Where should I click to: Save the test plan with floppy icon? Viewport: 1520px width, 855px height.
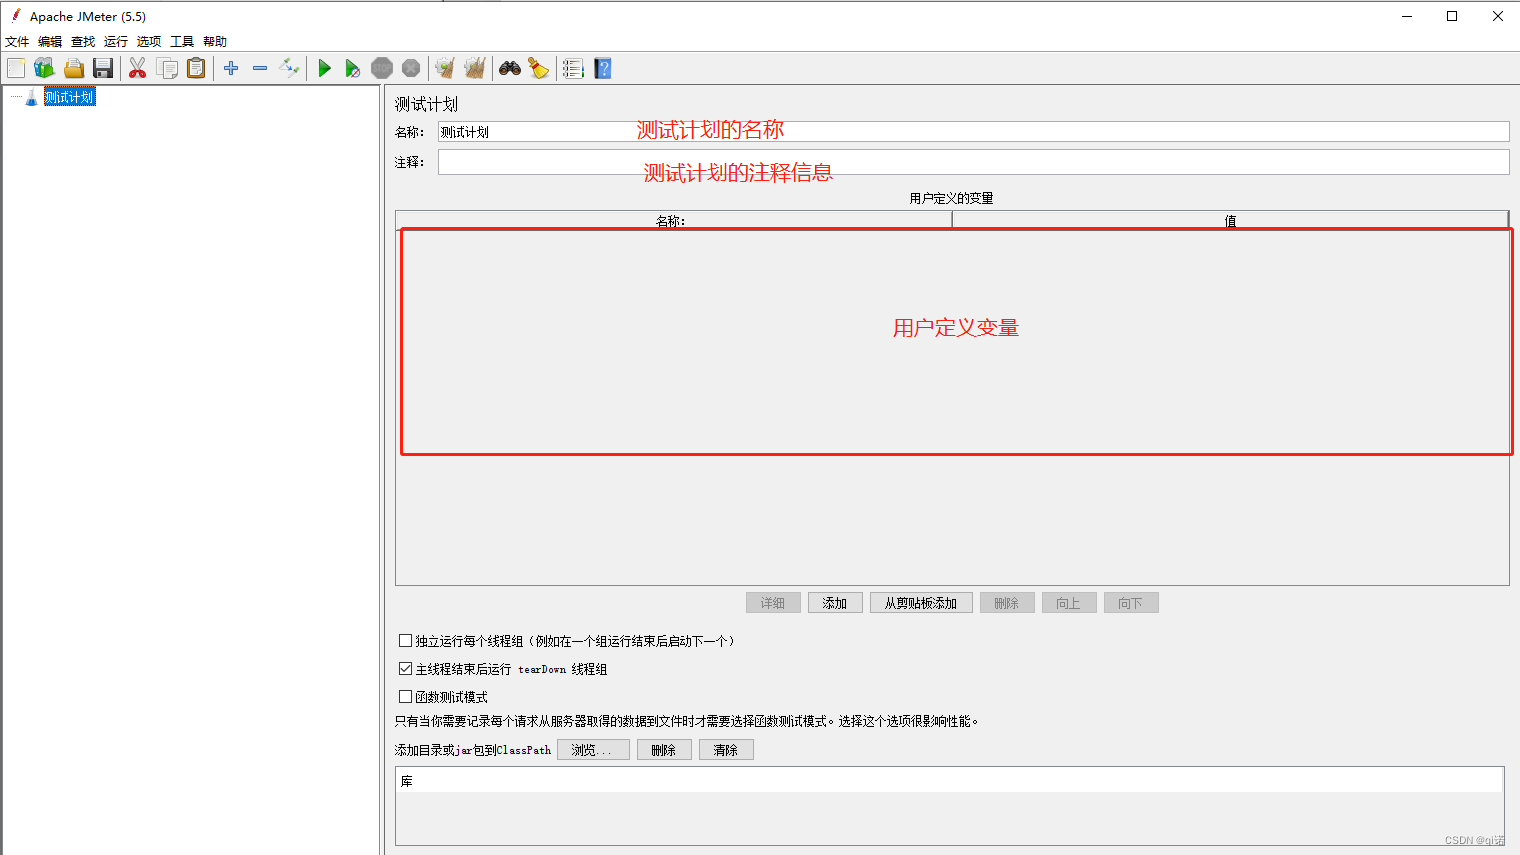102,68
